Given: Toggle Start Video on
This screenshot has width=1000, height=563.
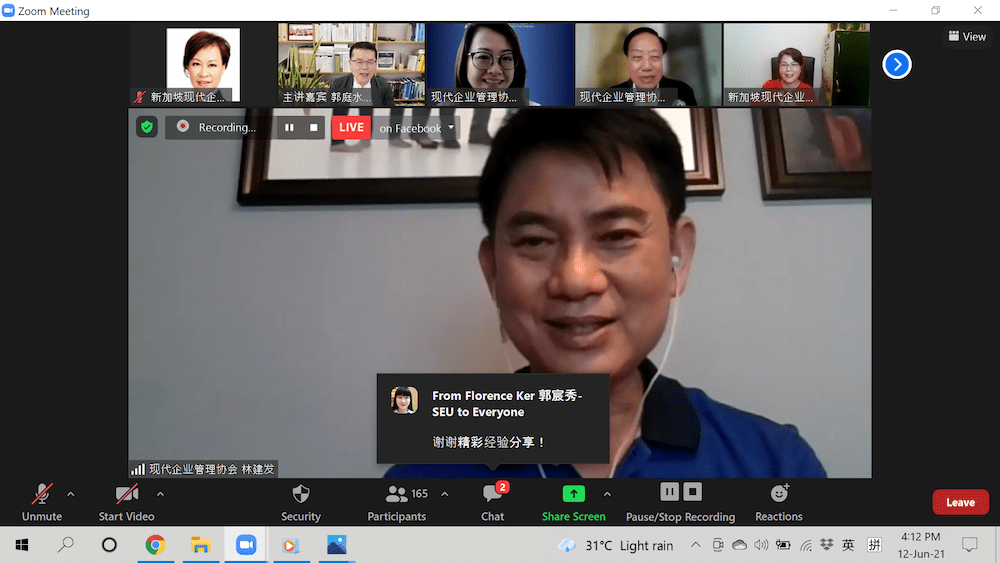Looking at the screenshot, I should point(126,502).
